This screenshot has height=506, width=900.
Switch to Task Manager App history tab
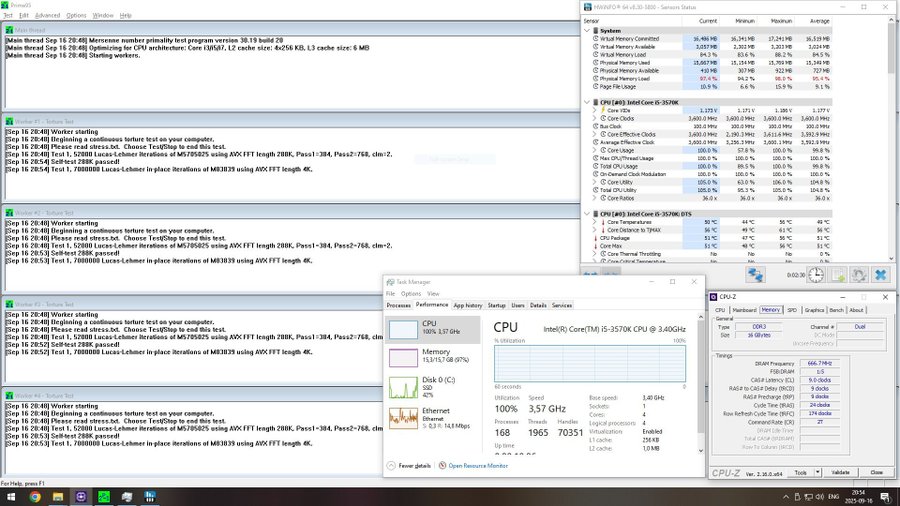[468, 305]
